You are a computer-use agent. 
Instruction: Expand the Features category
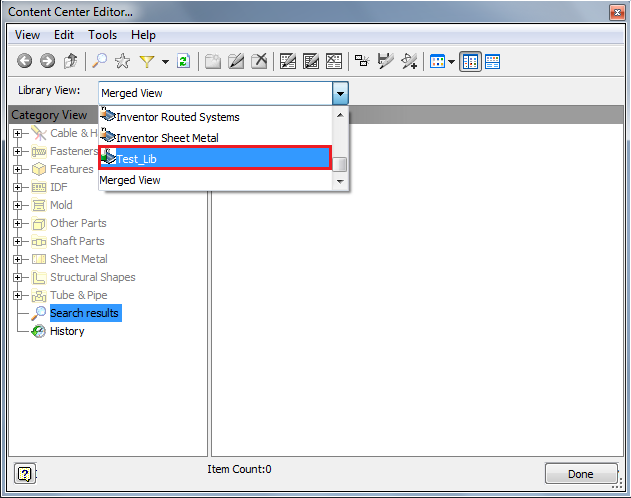coord(17,169)
